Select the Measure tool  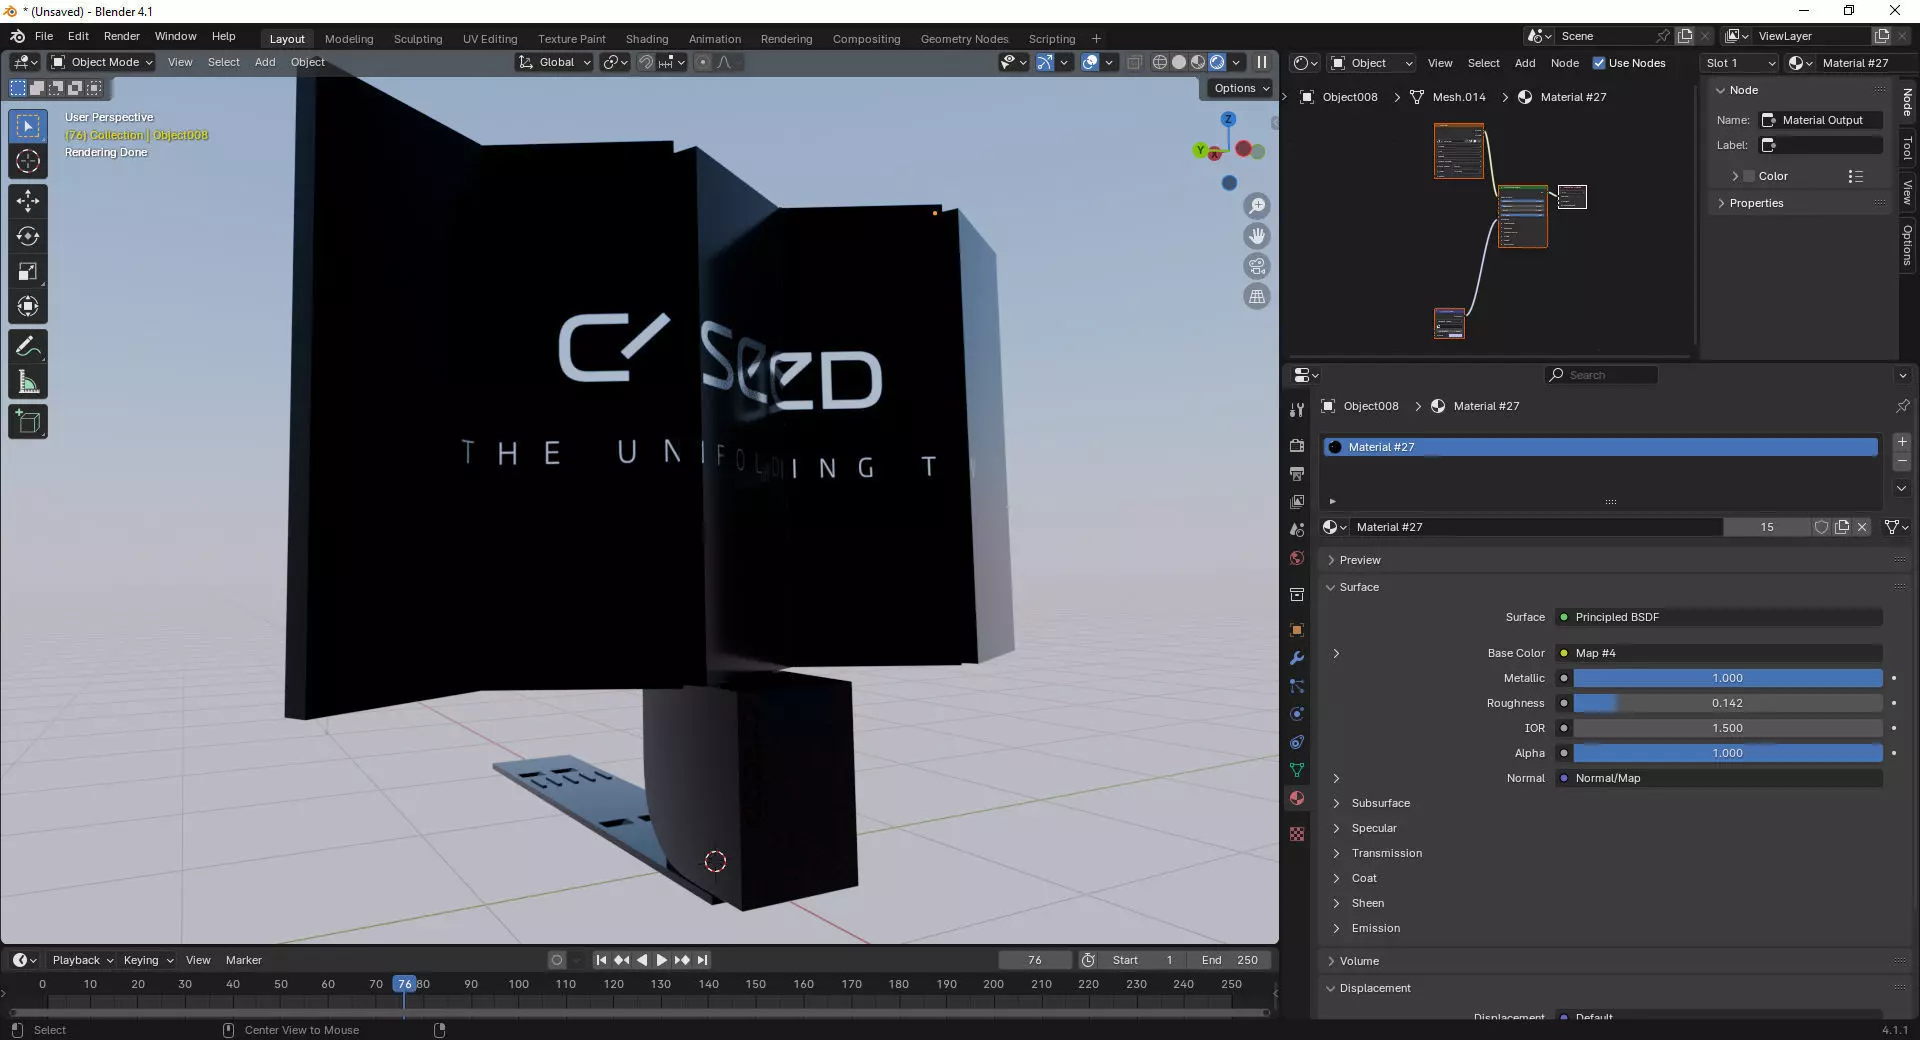coord(28,383)
